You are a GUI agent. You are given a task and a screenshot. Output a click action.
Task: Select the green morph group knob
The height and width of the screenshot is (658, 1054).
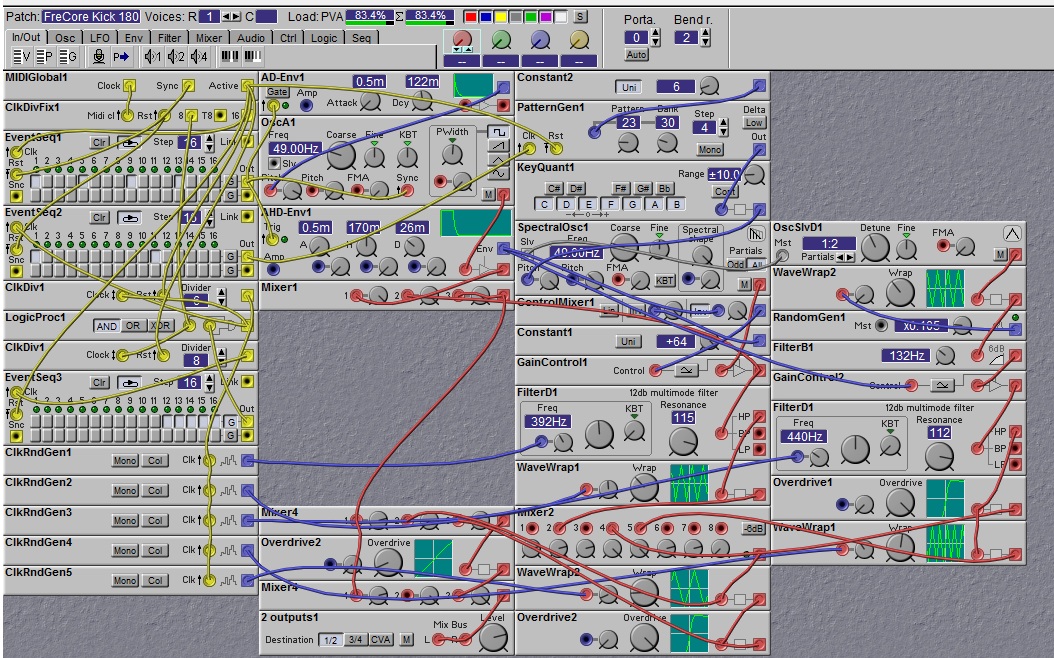(x=501, y=40)
